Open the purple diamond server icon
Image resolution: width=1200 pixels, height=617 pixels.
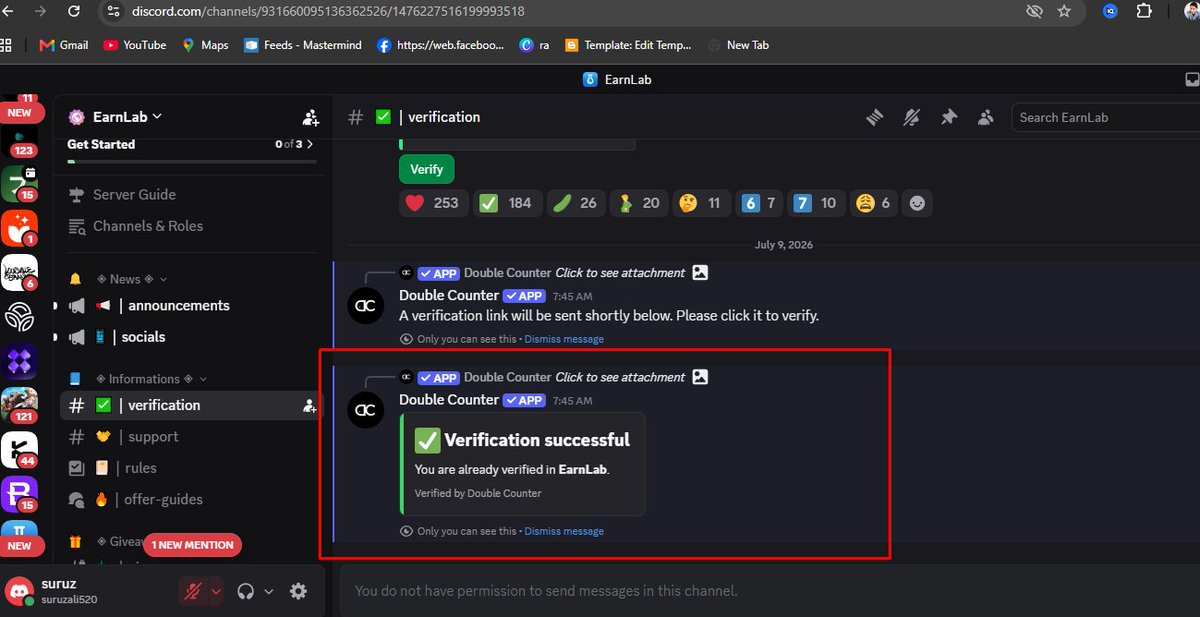coord(20,360)
